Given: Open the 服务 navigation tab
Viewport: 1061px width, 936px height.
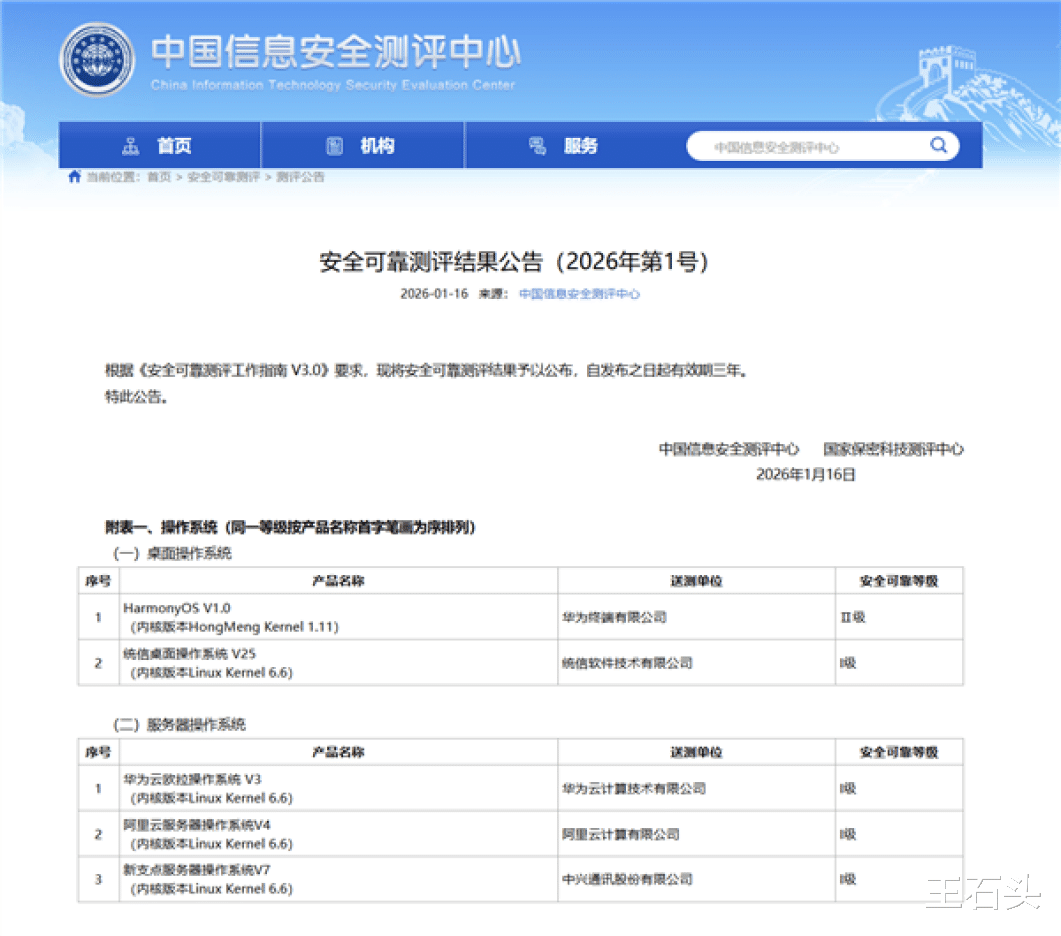Looking at the screenshot, I should 566,145.
